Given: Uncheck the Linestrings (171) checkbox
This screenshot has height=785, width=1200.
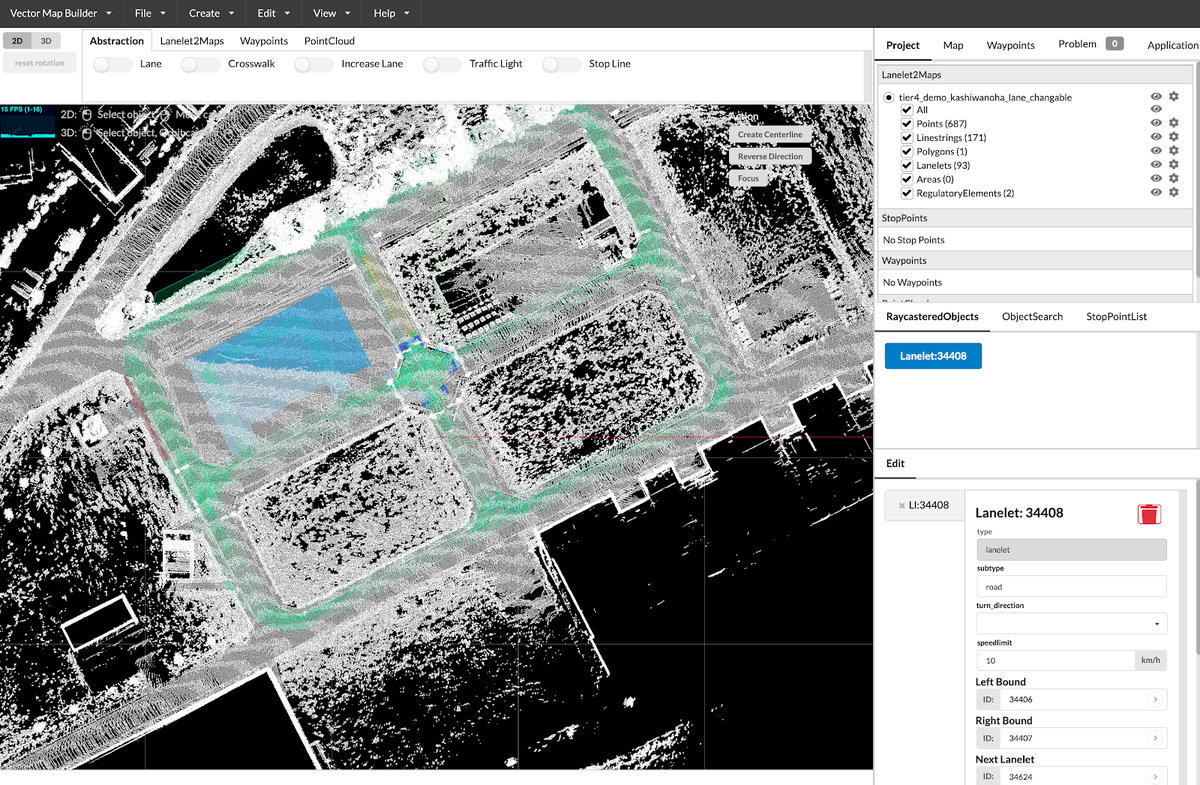Looking at the screenshot, I should (907, 138).
